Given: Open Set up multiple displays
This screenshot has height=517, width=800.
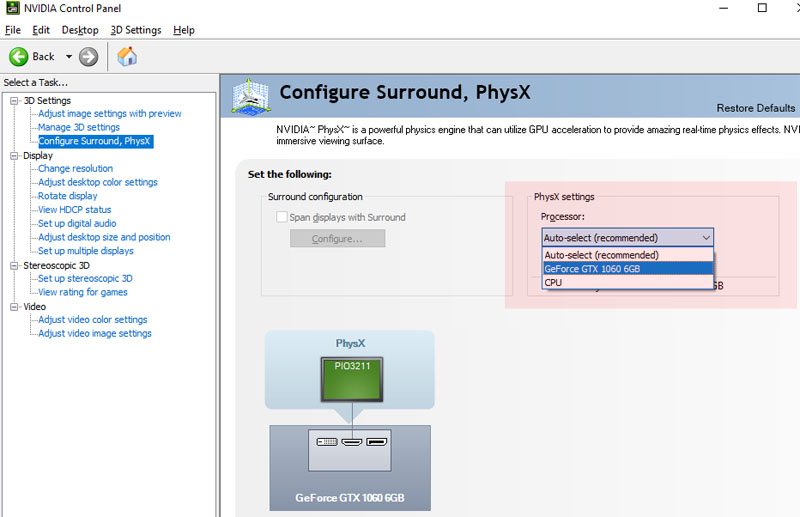Looking at the screenshot, I should (x=86, y=251).
